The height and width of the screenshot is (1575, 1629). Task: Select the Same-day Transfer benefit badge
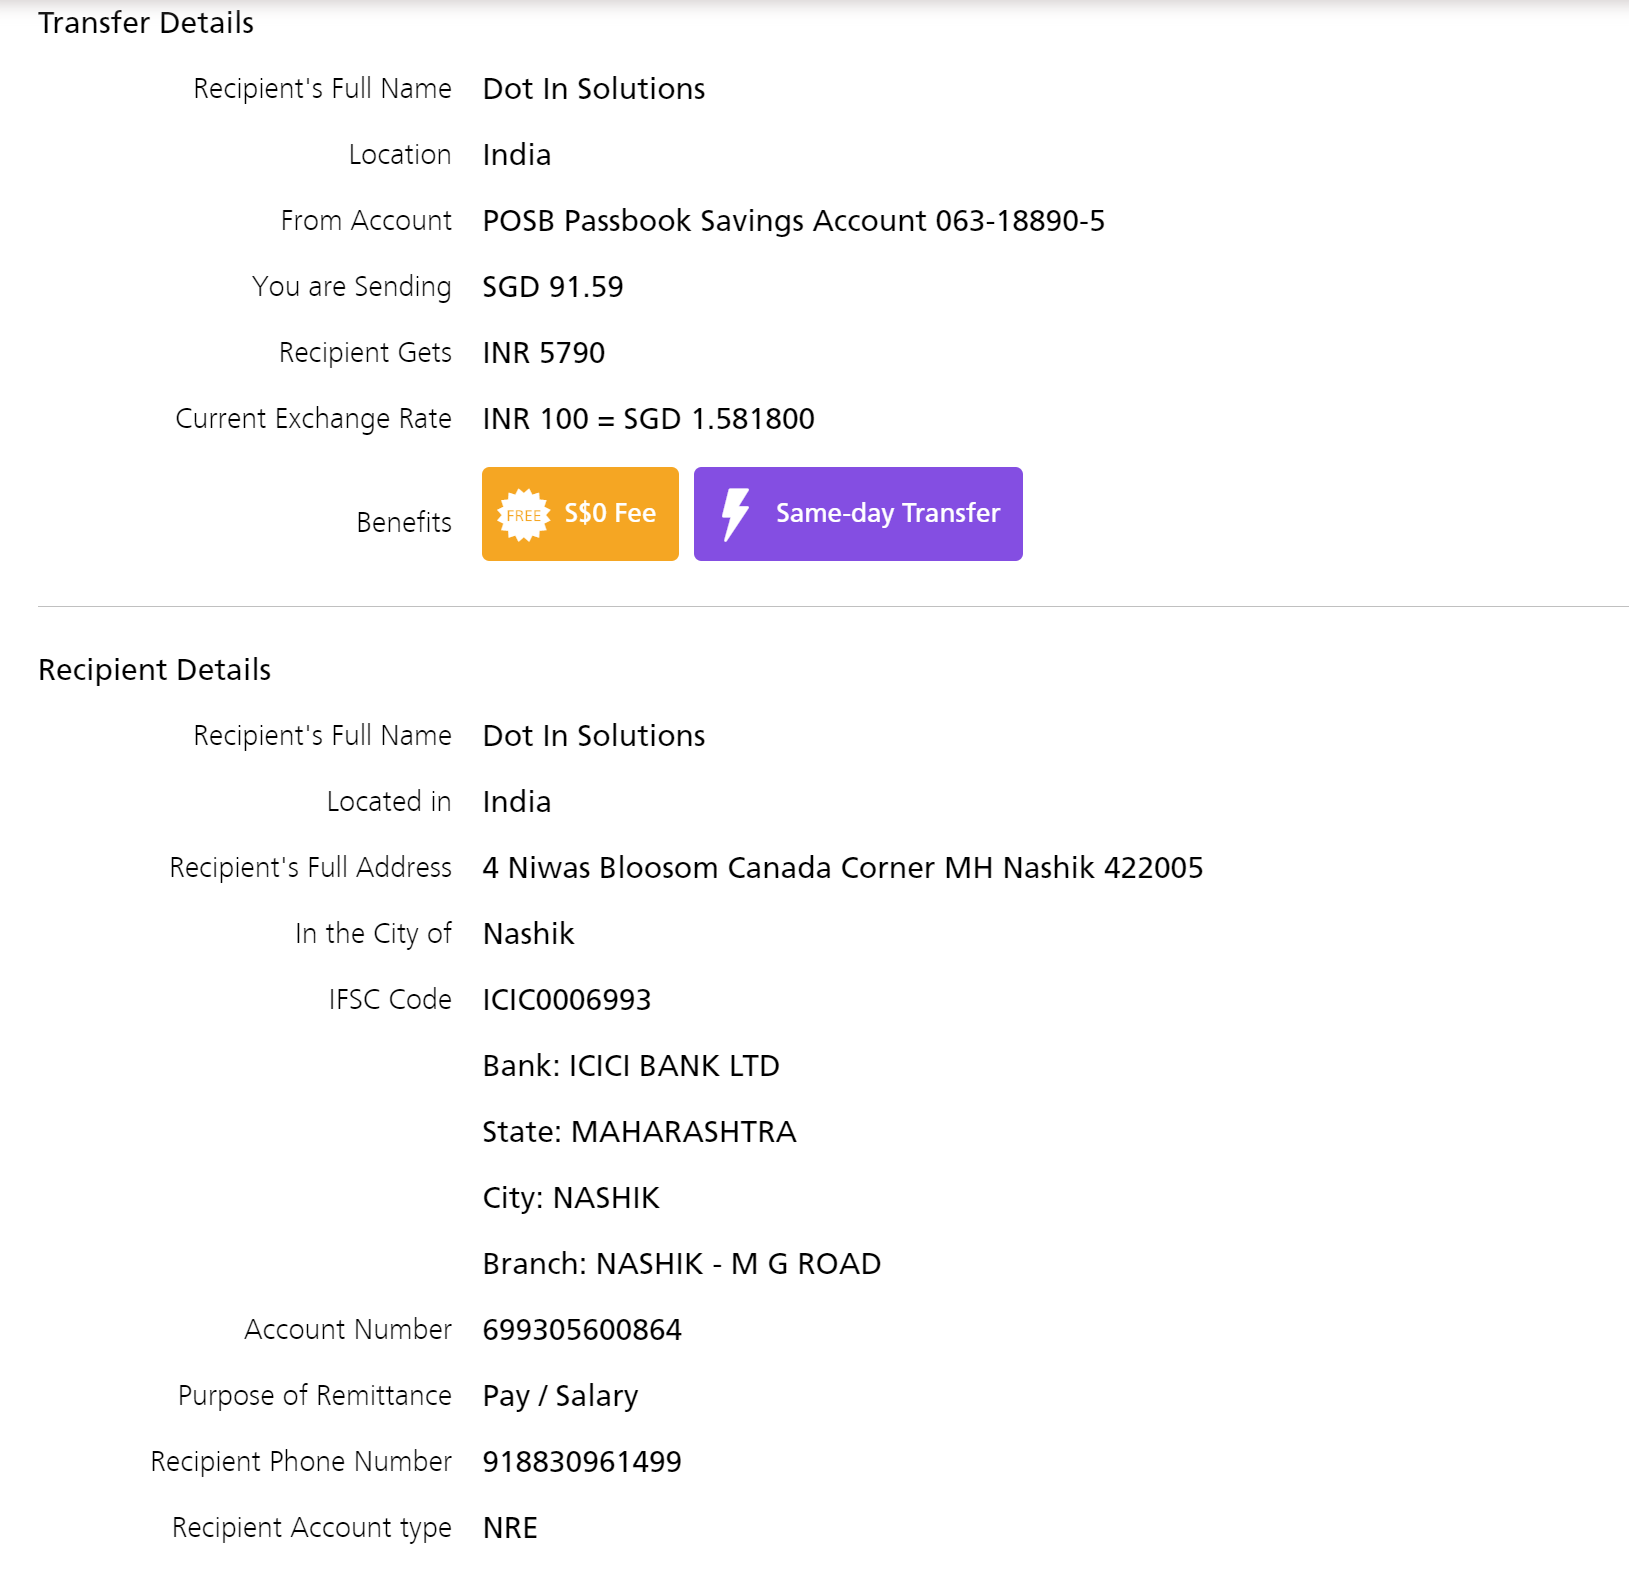(858, 514)
